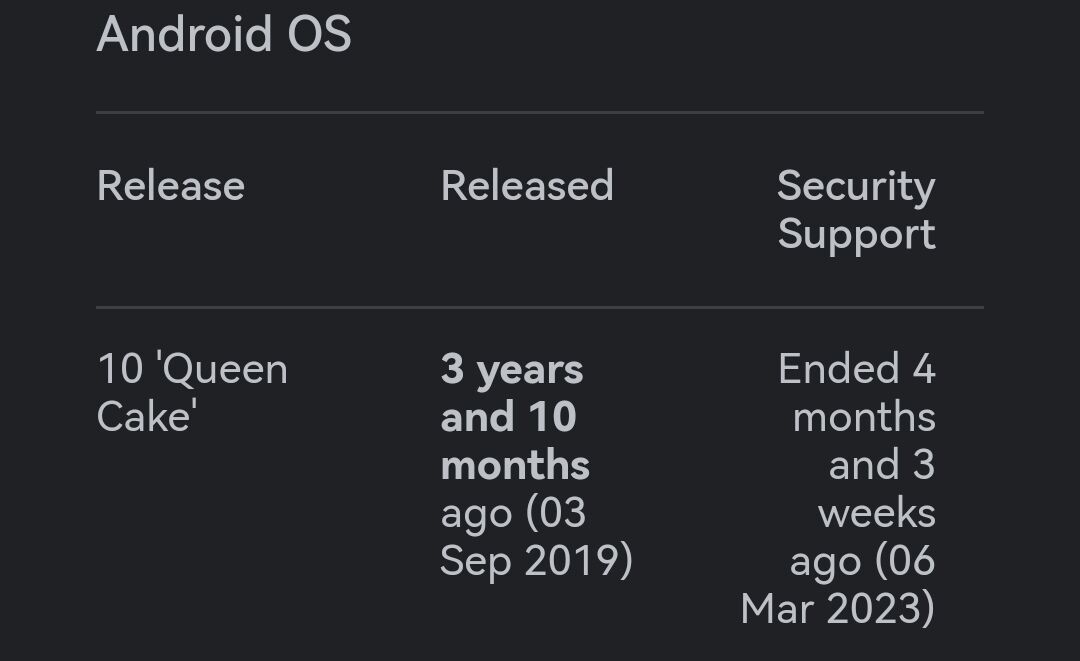Viewport: 1080px width, 661px height.
Task: Click the "10 'Queen" release name text
Action: pos(192,370)
